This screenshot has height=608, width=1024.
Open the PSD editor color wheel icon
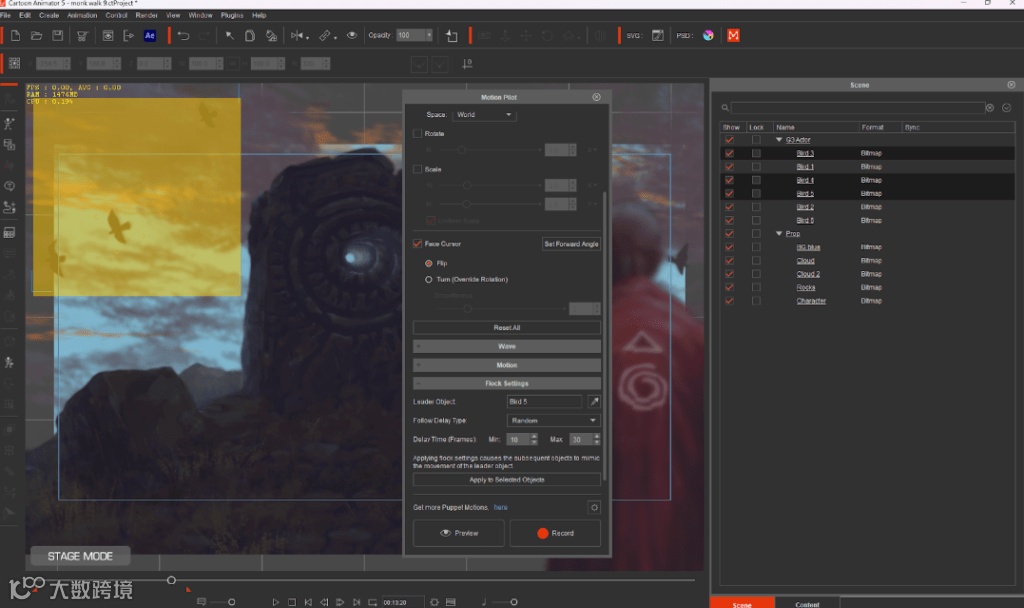point(708,36)
